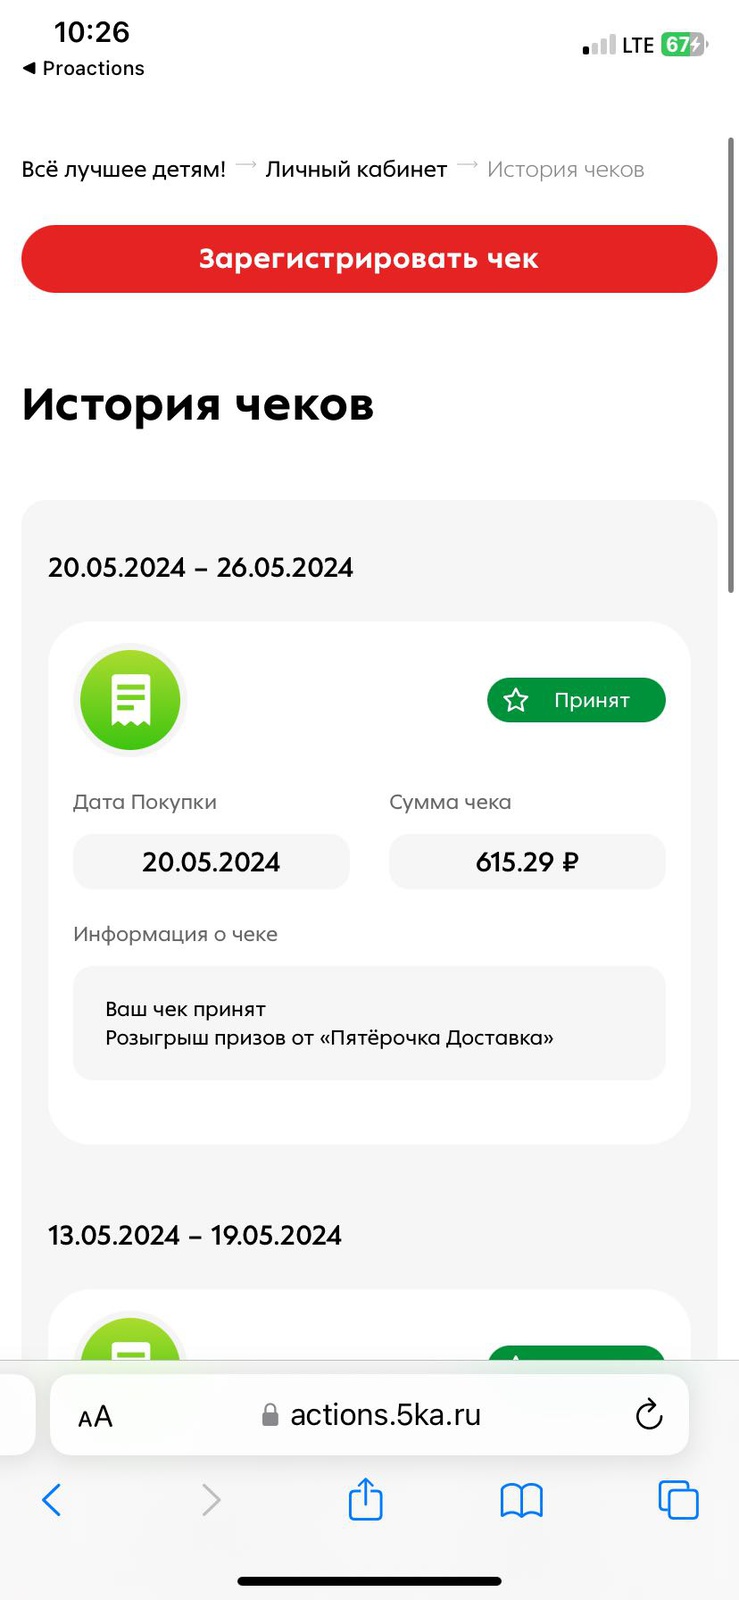Tap the Safari back arrow icon

click(52, 1500)
